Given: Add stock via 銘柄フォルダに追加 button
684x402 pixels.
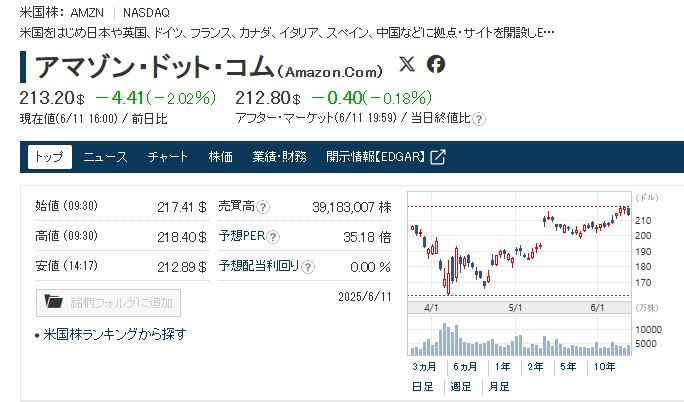Looking at the screenshot, I should [x=108, y=303].
